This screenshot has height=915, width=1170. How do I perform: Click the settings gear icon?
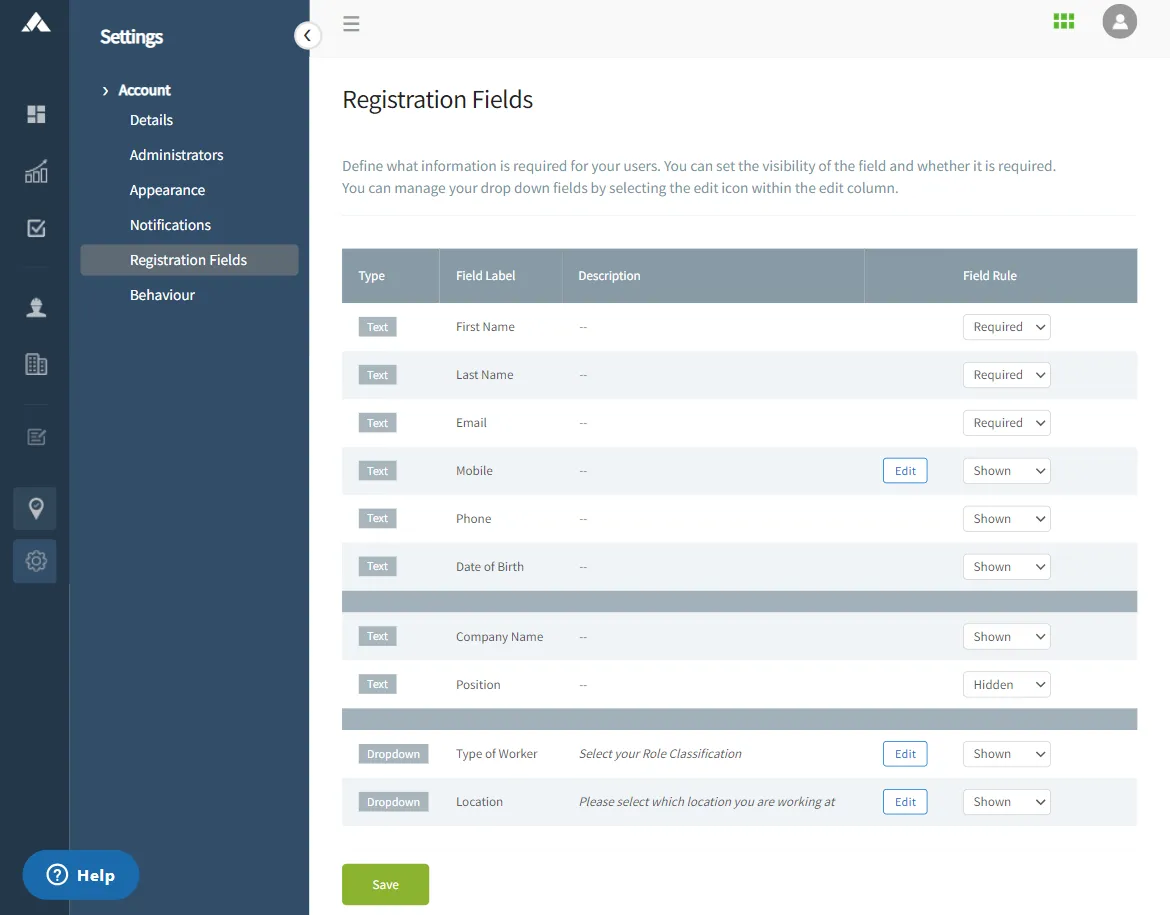coord(36,561)
